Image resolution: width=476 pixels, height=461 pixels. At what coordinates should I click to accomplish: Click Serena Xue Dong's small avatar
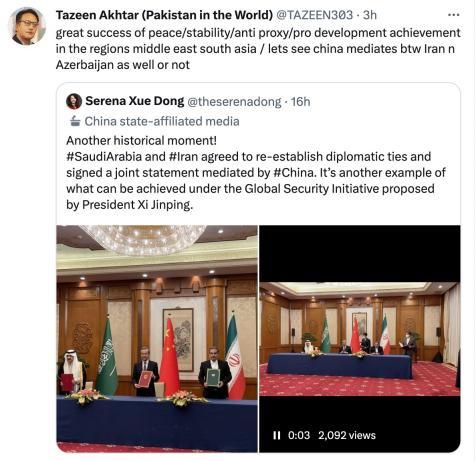(74, 101)
